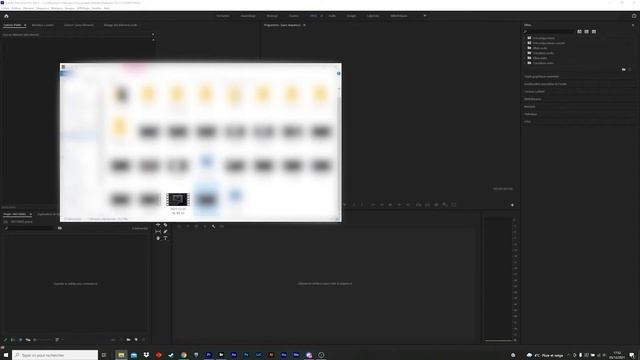The height and width of the screenshot is (360, 640).
Task: Toggle Linked Selection in timeline
Action: point(196,227)
